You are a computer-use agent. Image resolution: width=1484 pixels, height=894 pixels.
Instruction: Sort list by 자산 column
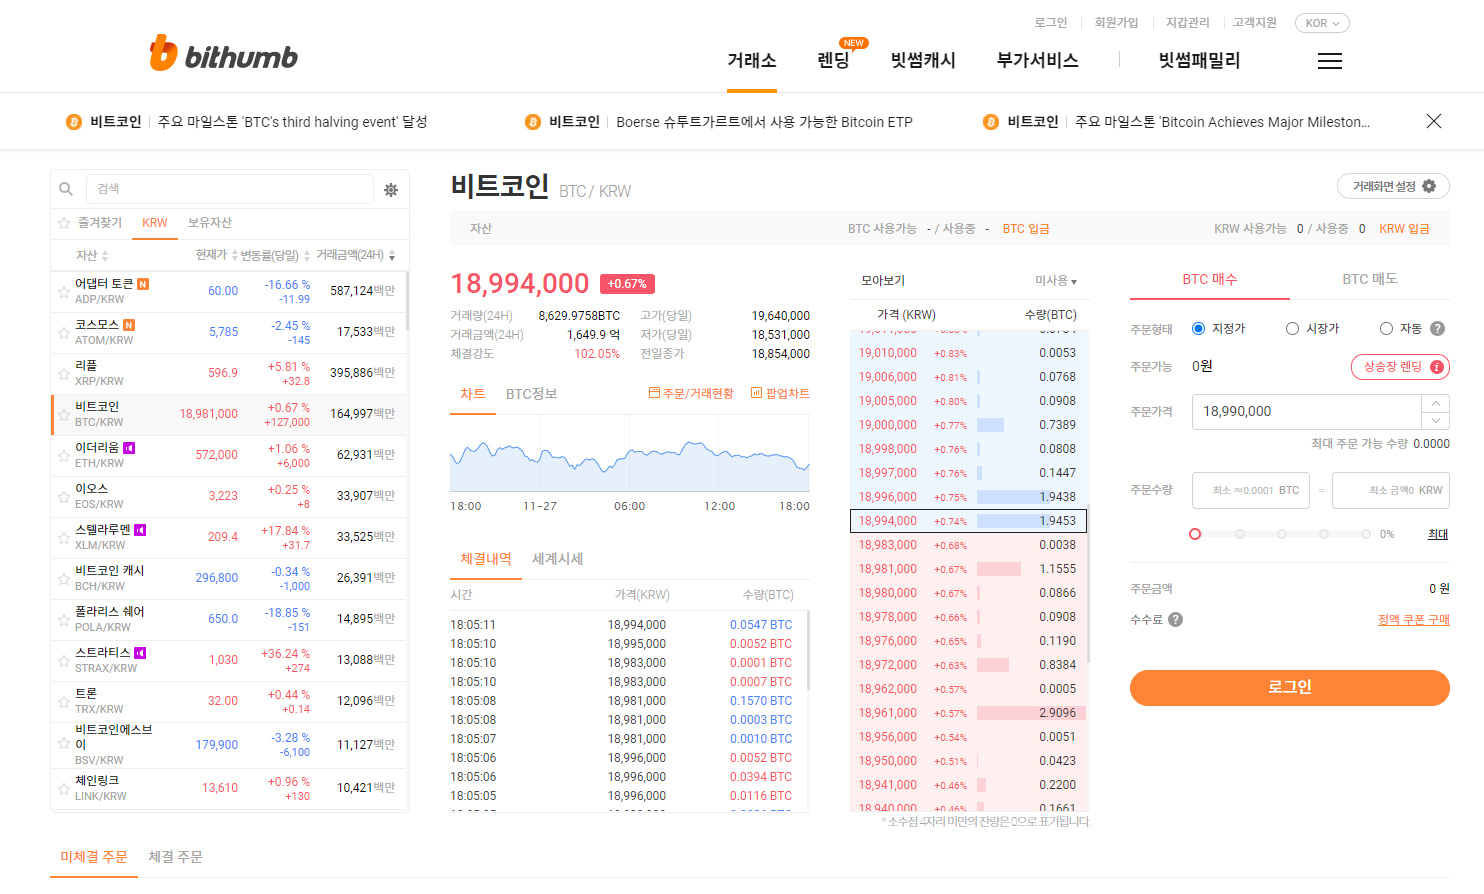point(92,256)
